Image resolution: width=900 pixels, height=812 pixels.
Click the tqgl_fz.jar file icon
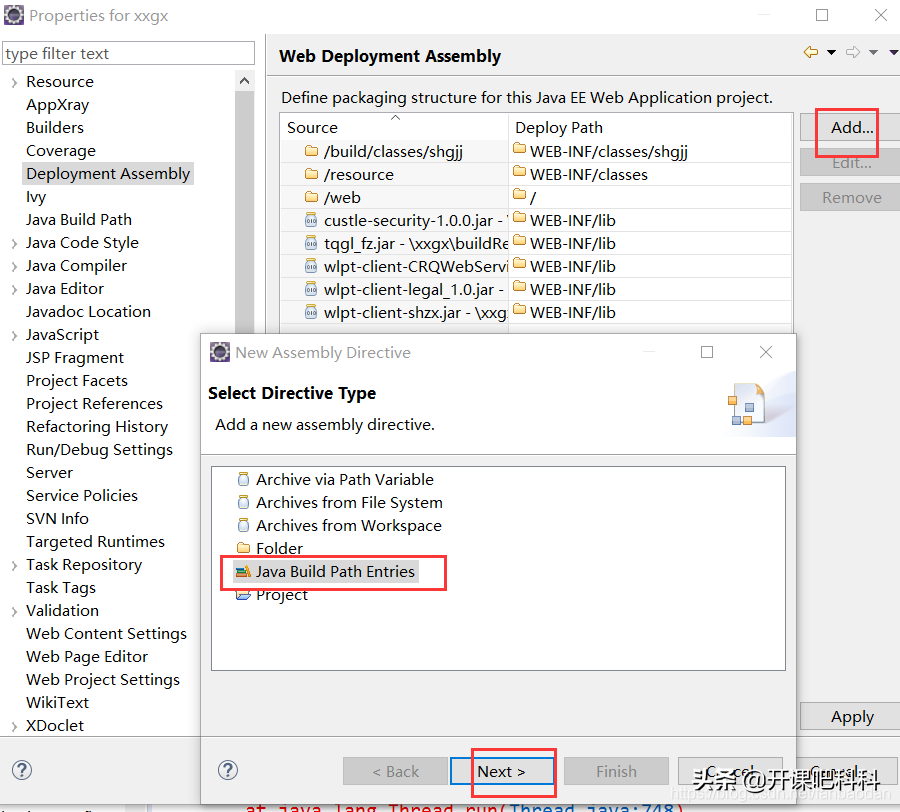[x=311, y=243]
